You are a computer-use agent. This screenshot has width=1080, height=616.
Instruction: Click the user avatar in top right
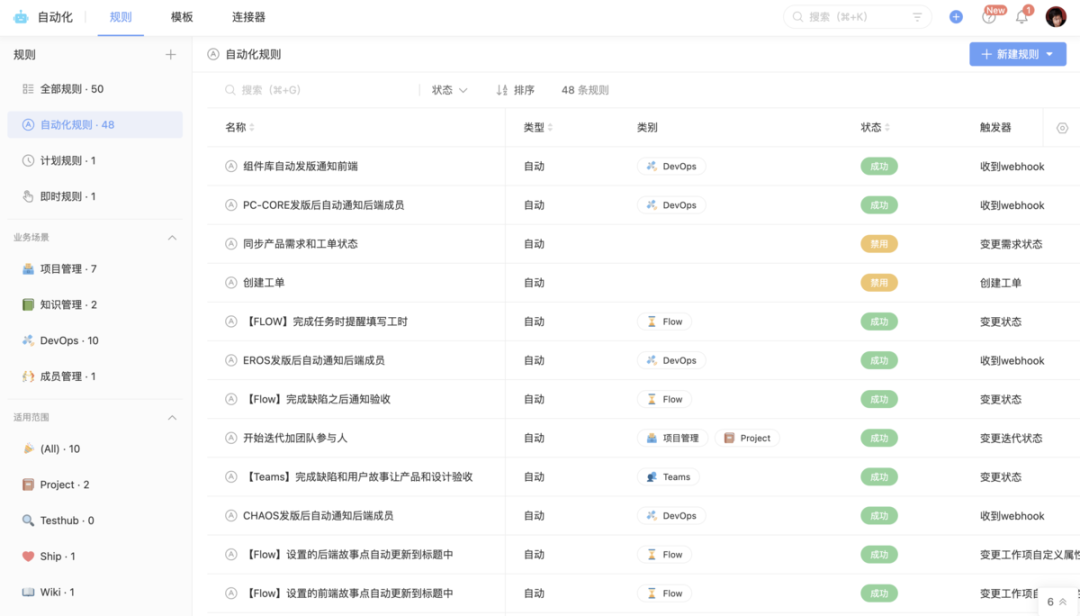point(1056,17)
